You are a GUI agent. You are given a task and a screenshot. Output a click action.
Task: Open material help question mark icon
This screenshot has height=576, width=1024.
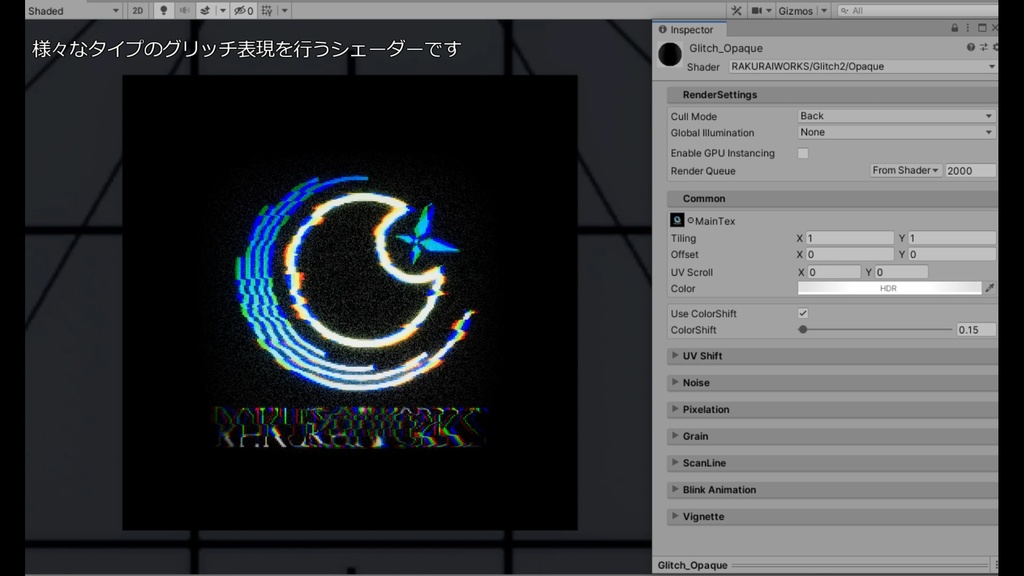[970, 47]
